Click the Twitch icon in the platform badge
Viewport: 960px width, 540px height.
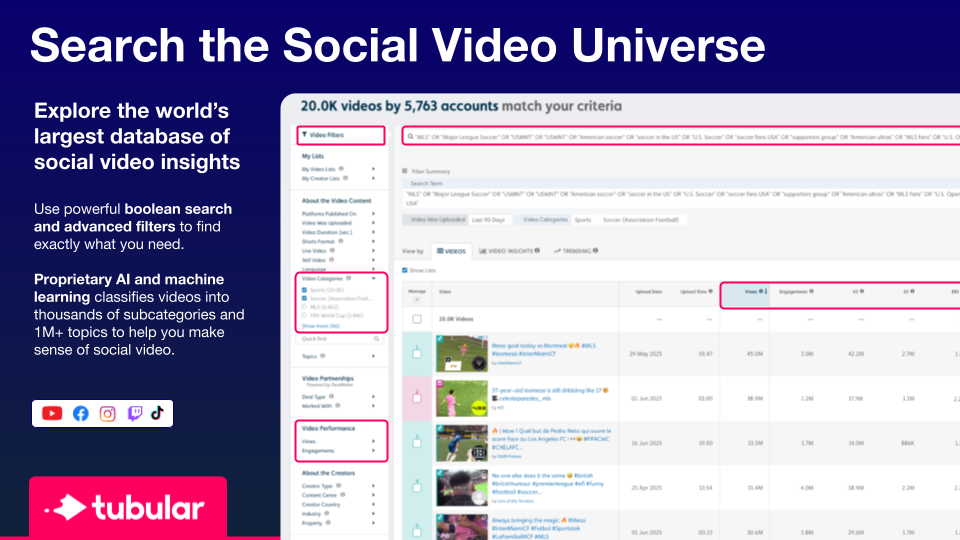tap(135, 413)
